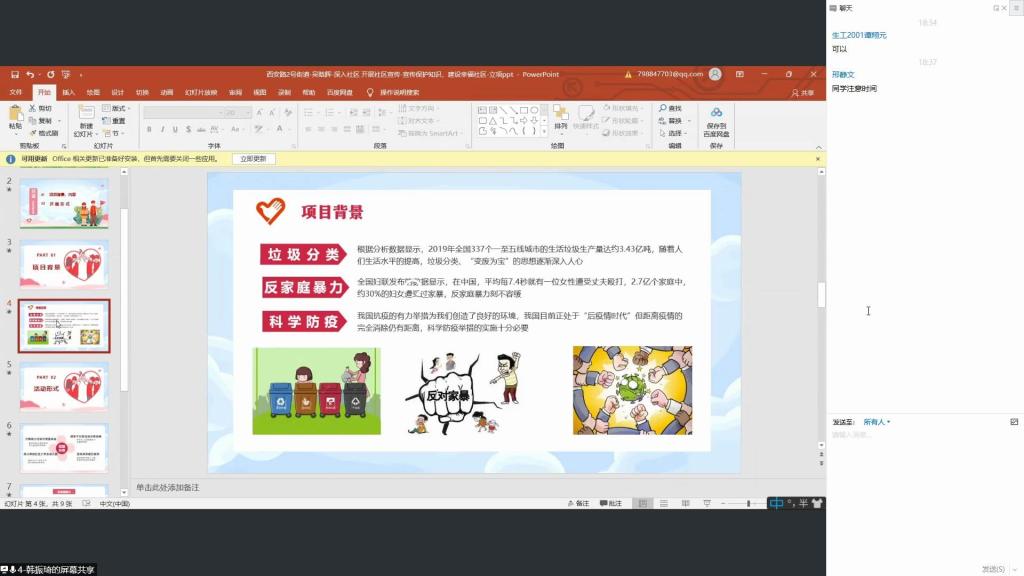
Task: Open the chat image/screenshot icon
Action: (x=1014, y=422)
